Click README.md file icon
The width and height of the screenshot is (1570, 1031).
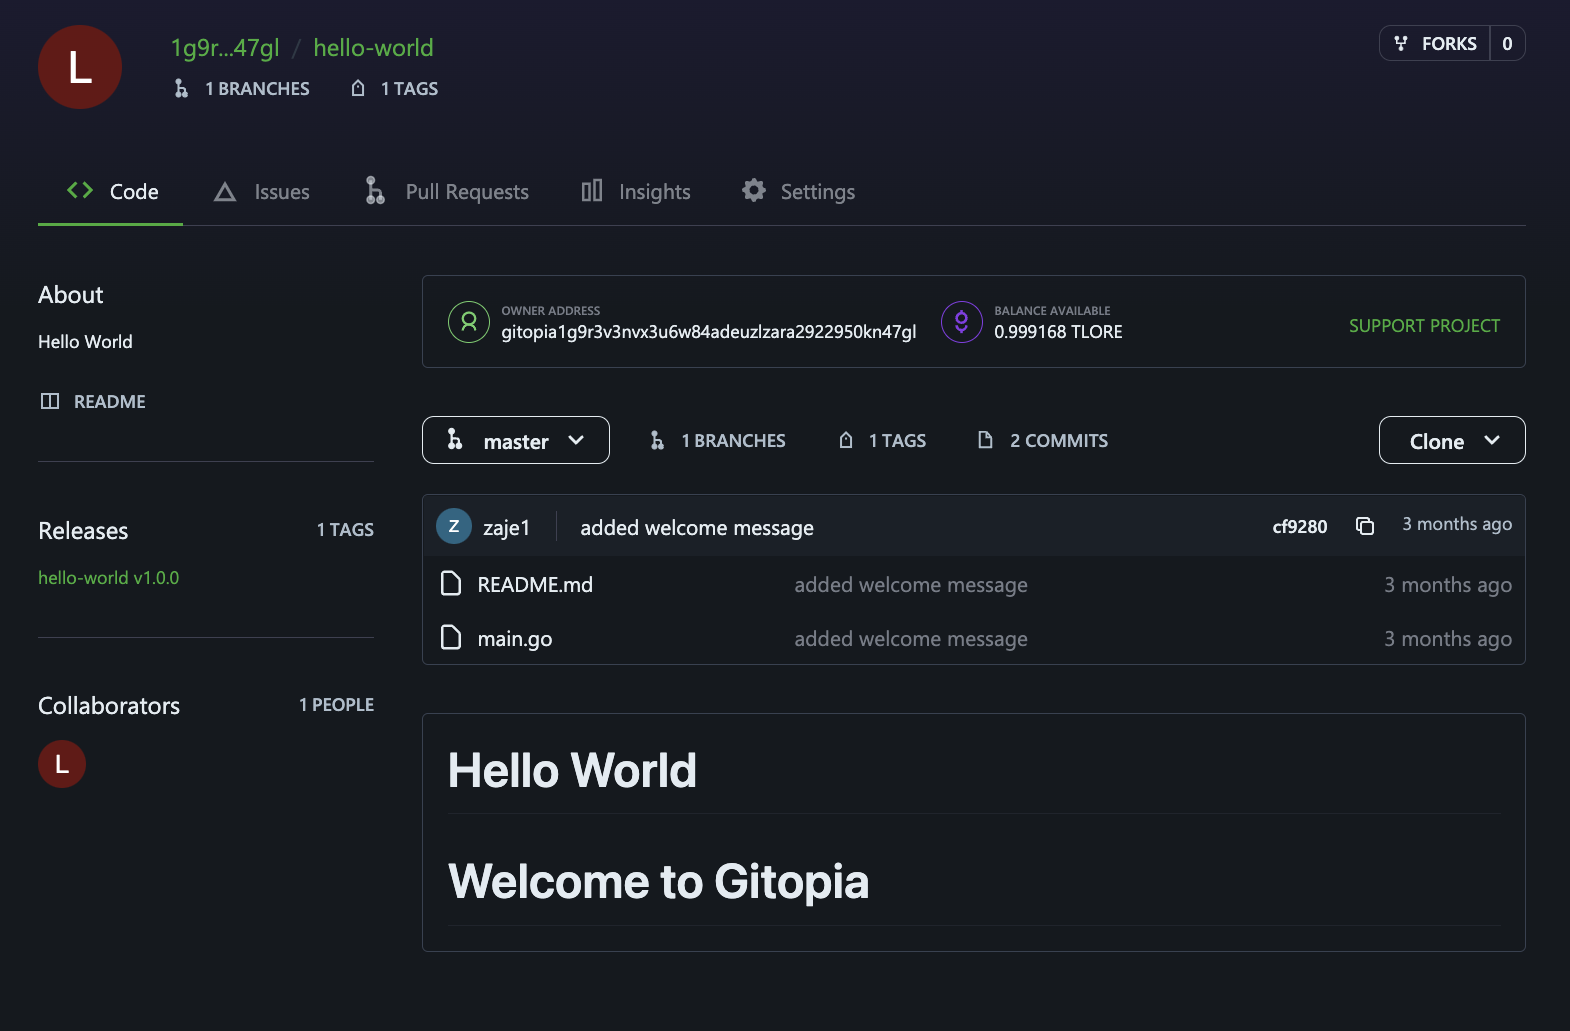pos(451,583)
